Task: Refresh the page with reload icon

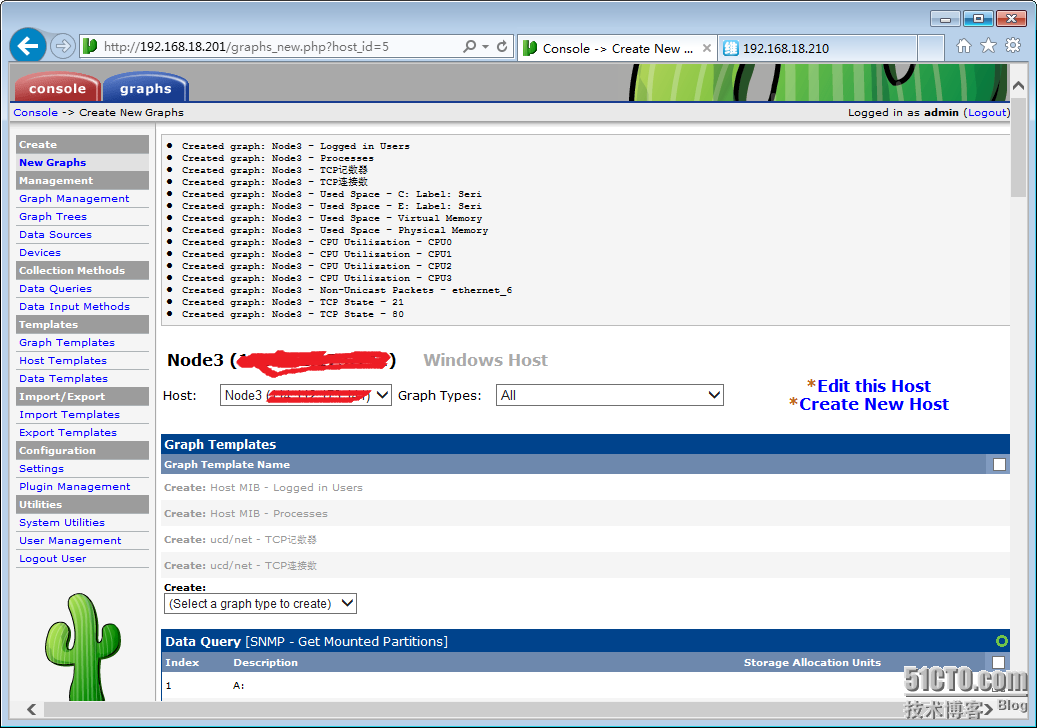Action: point(502,46)
